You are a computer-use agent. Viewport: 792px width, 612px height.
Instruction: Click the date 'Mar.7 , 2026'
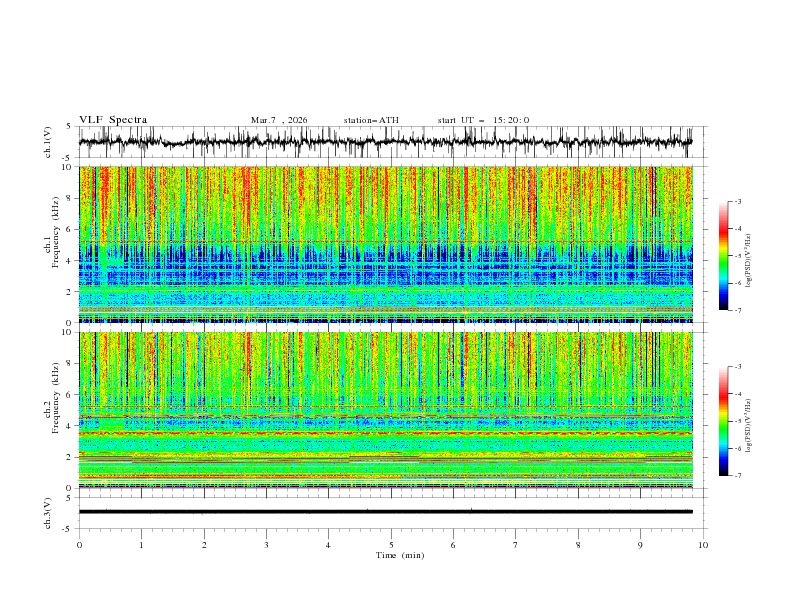coord(279,120)
